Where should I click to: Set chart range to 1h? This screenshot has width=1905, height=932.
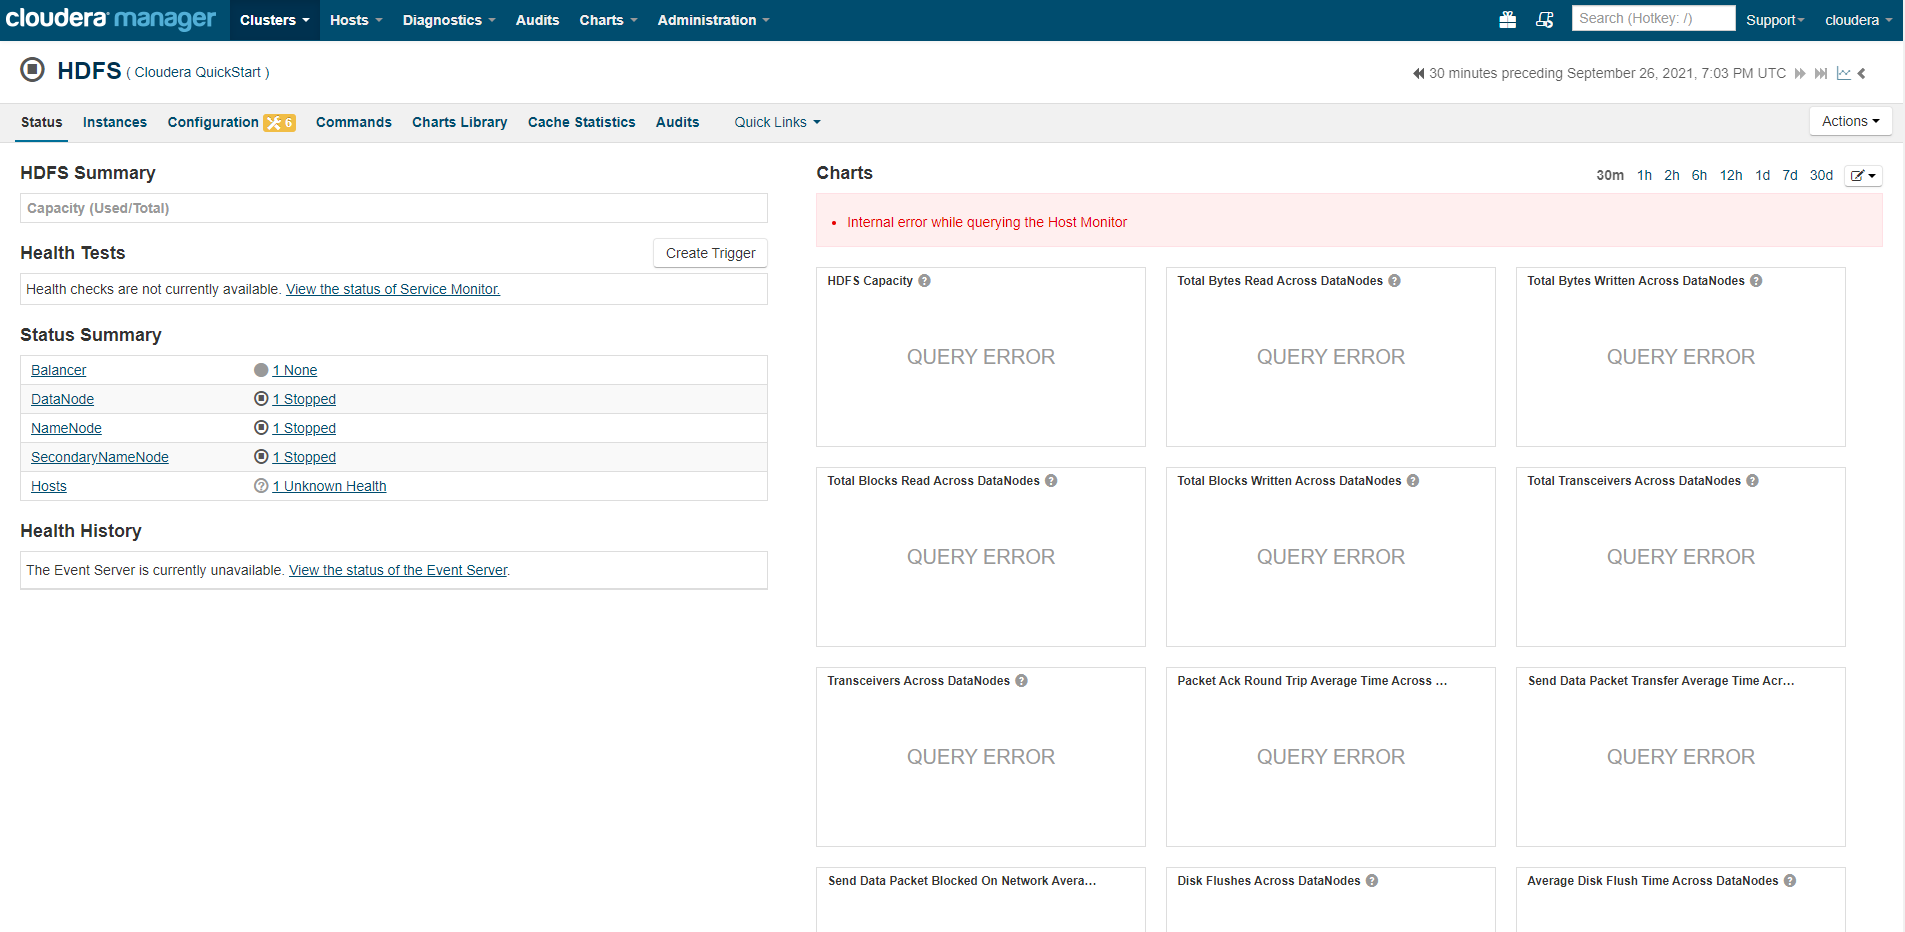[x=1644, y=175]
